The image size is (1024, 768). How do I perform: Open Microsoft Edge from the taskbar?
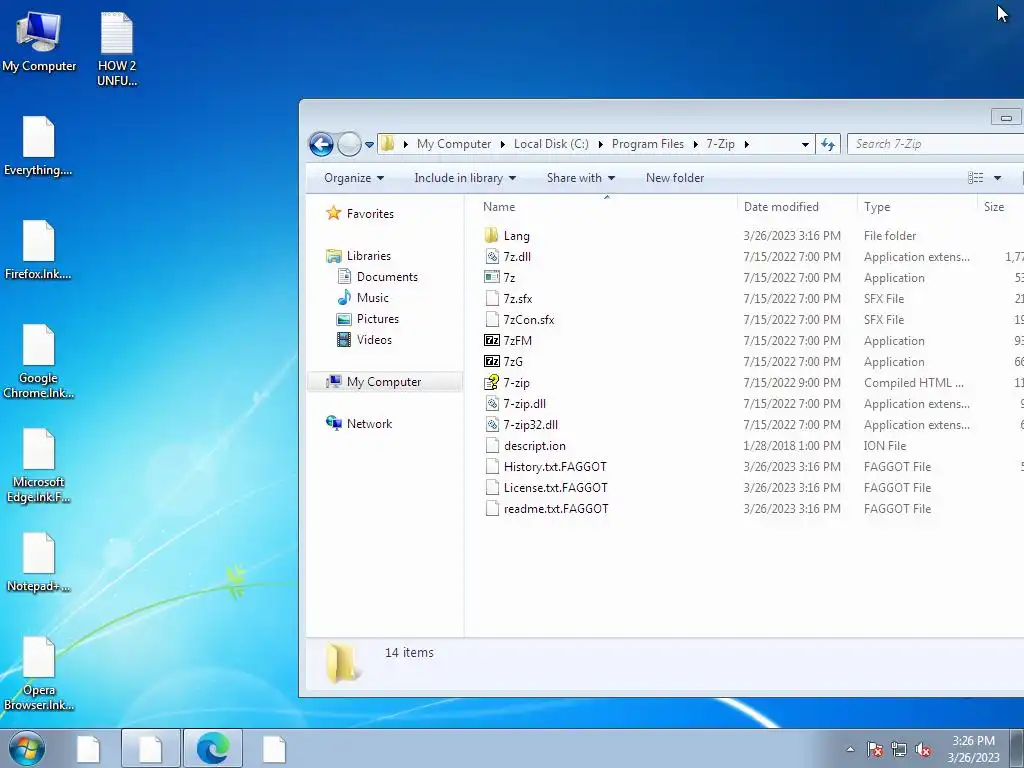pos(213,748)
